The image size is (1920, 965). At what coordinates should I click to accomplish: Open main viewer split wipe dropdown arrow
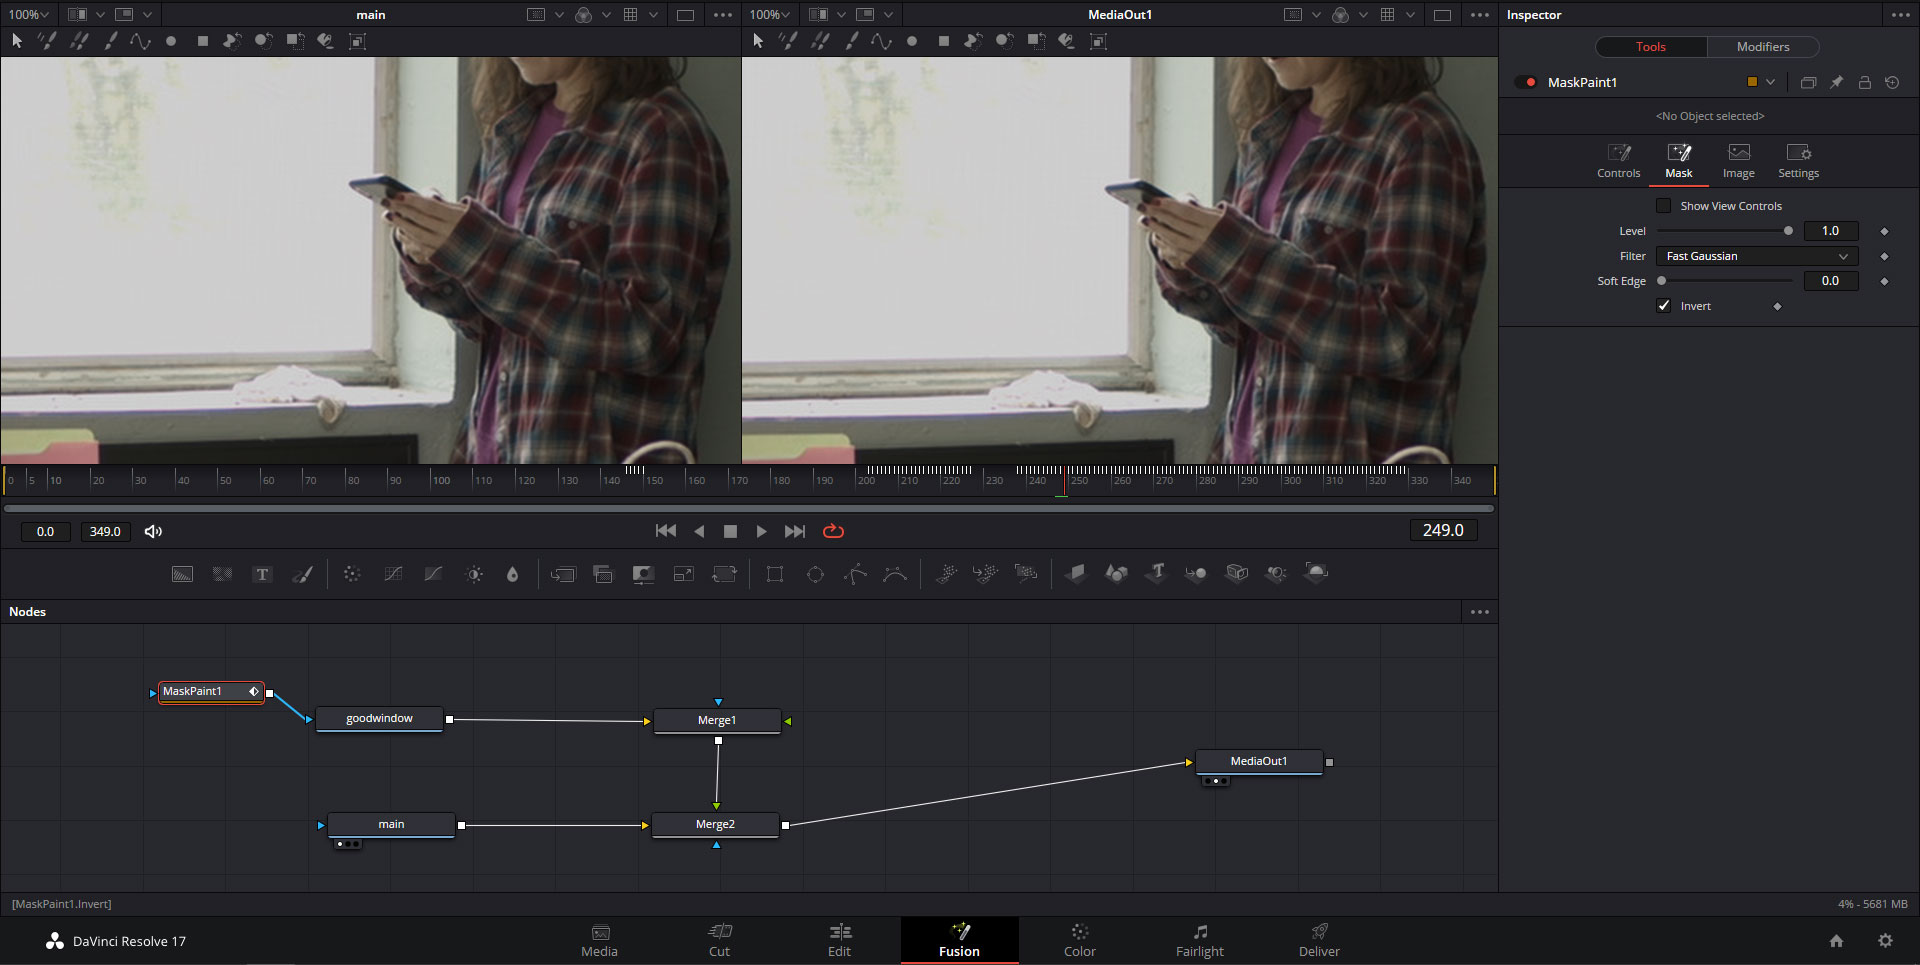pyautogui.click(x=100, y=15)
